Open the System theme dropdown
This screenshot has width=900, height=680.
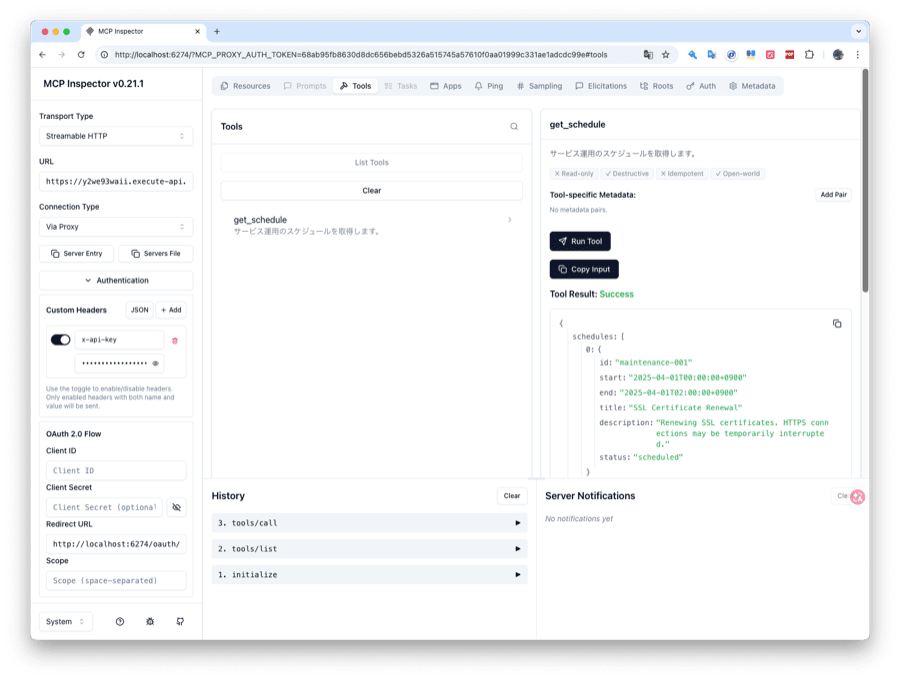[x=65, y=621]
